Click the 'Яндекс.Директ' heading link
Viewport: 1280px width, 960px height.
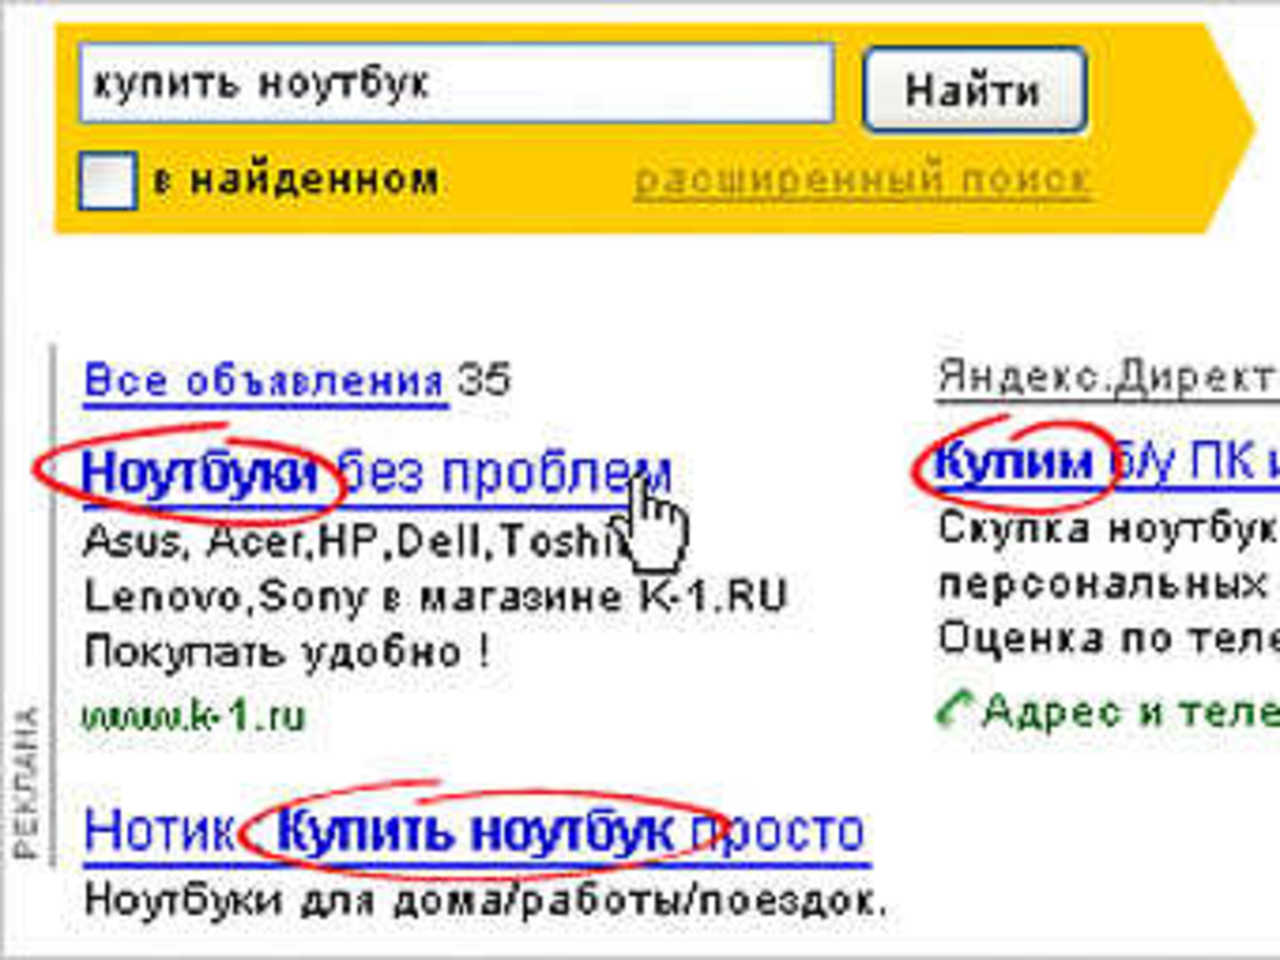1107,377
